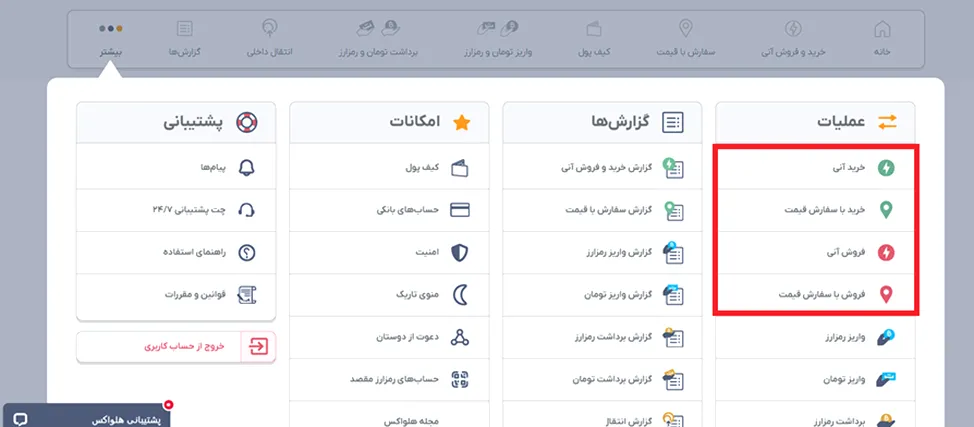Open حساب‌های رمزارز مقصد QR item
Screen dimensions: 974x427
pyautogui.click(x=389, y=379)
